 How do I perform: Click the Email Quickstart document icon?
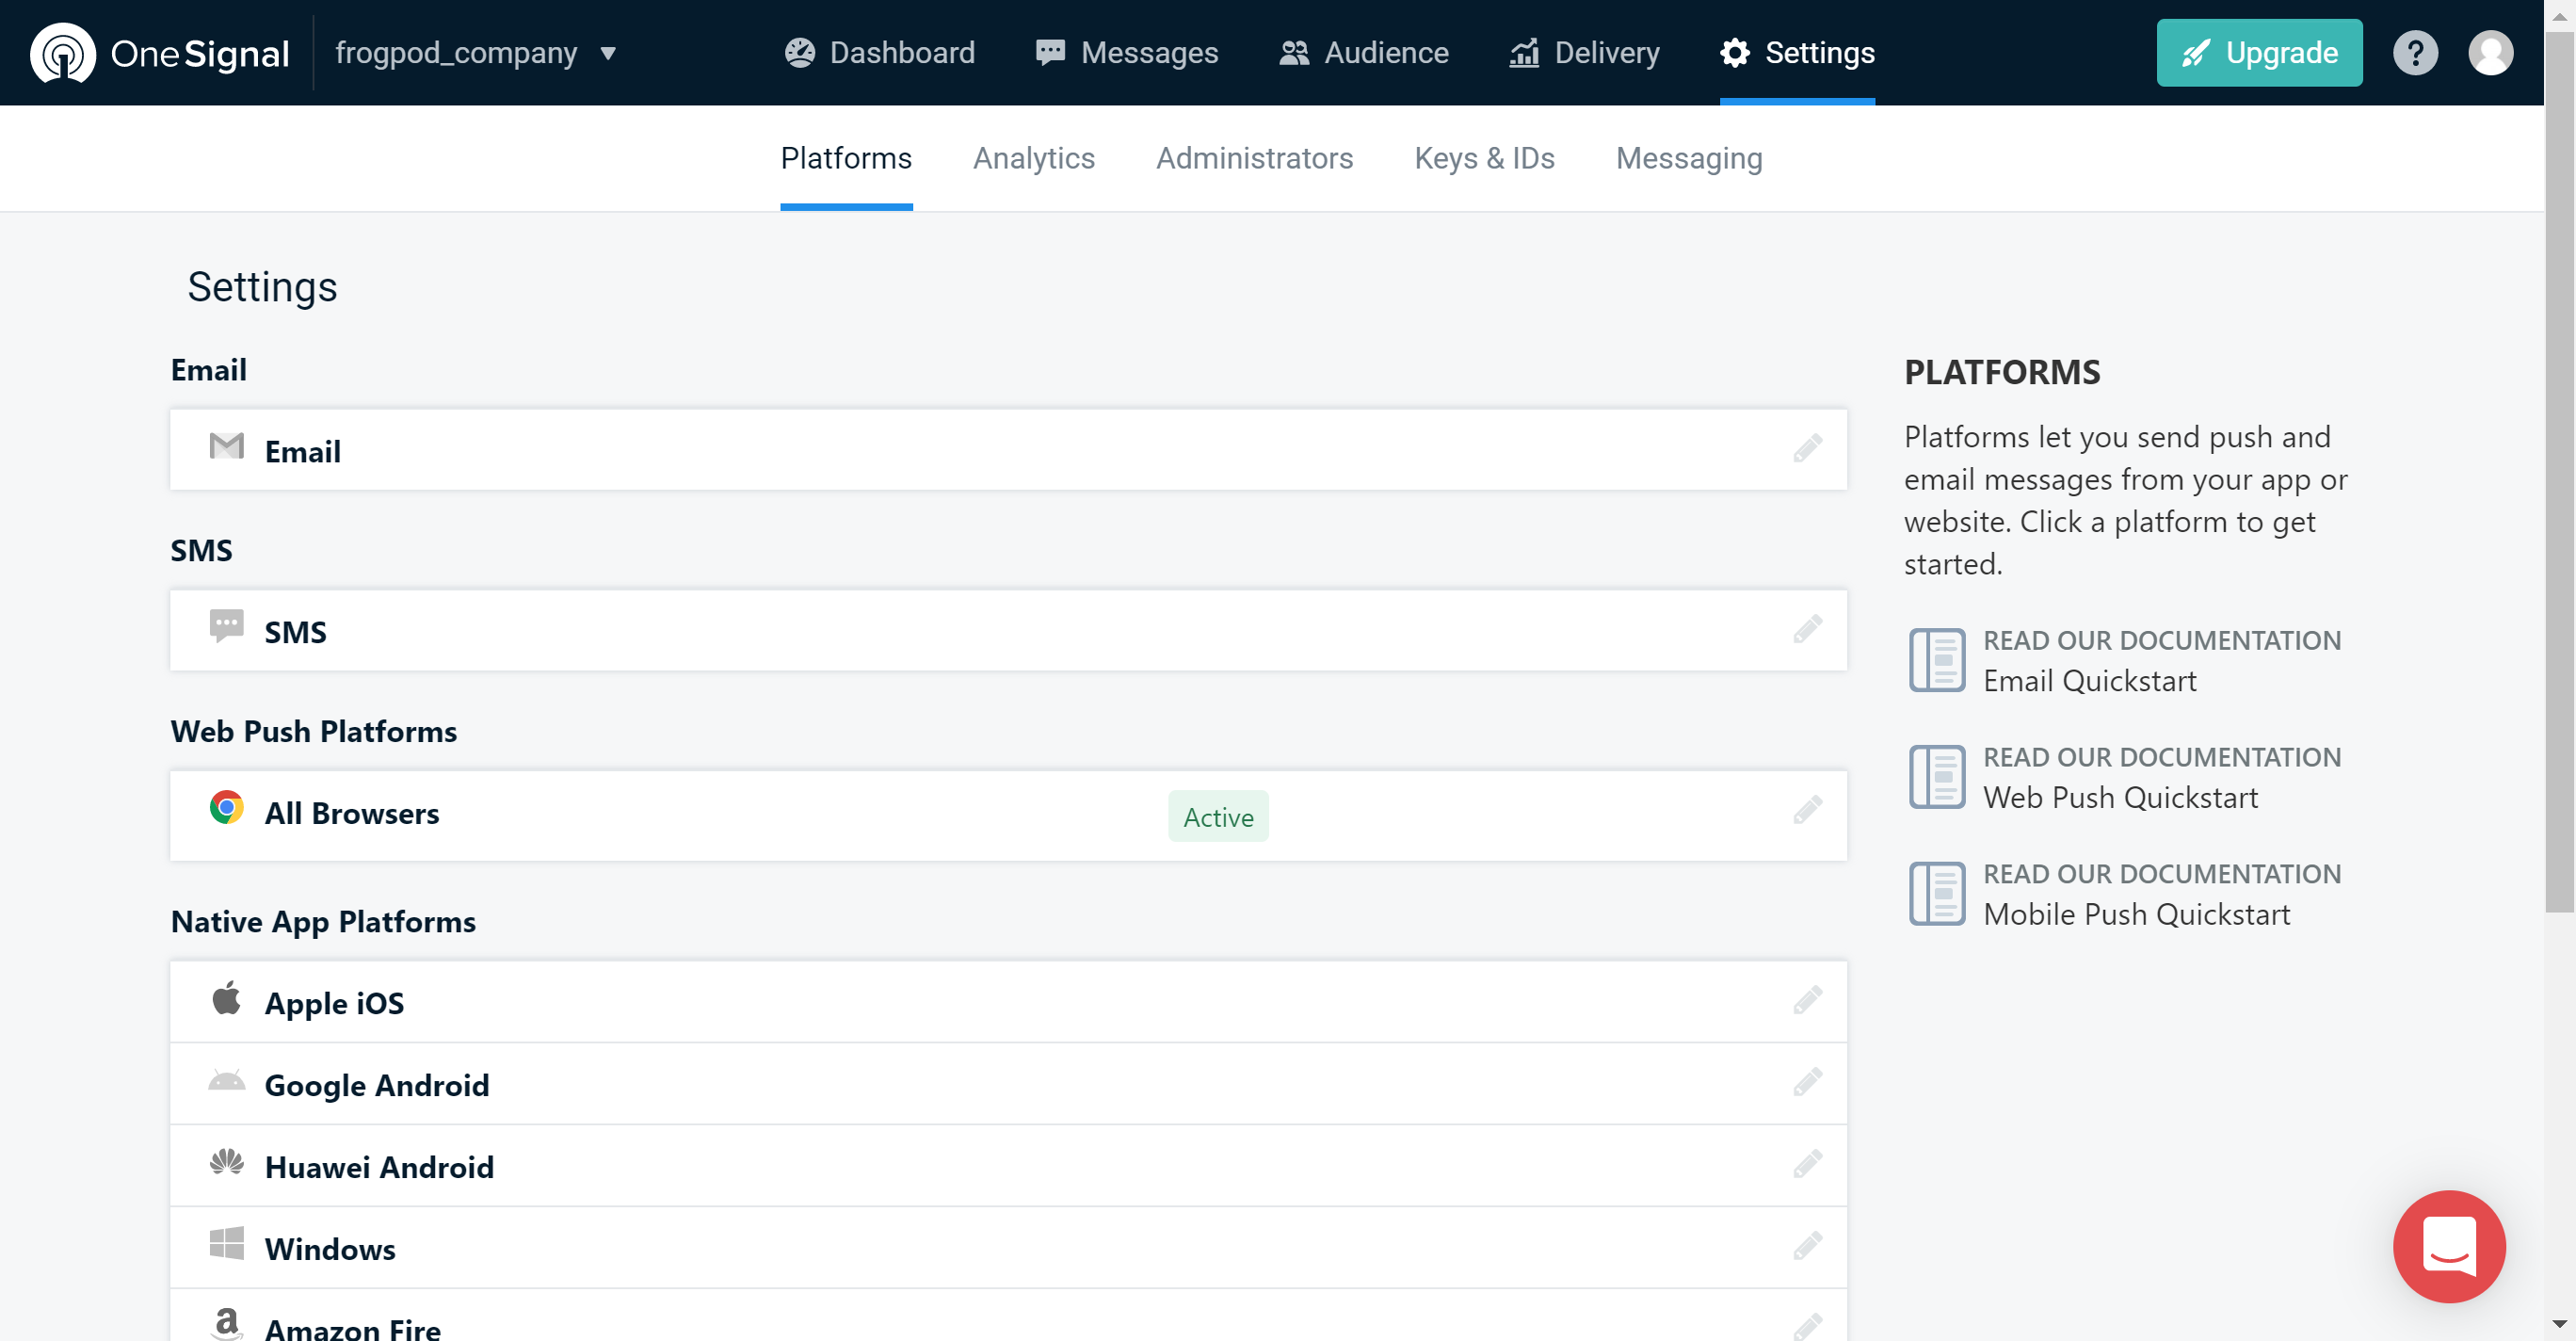(1937, 660)
